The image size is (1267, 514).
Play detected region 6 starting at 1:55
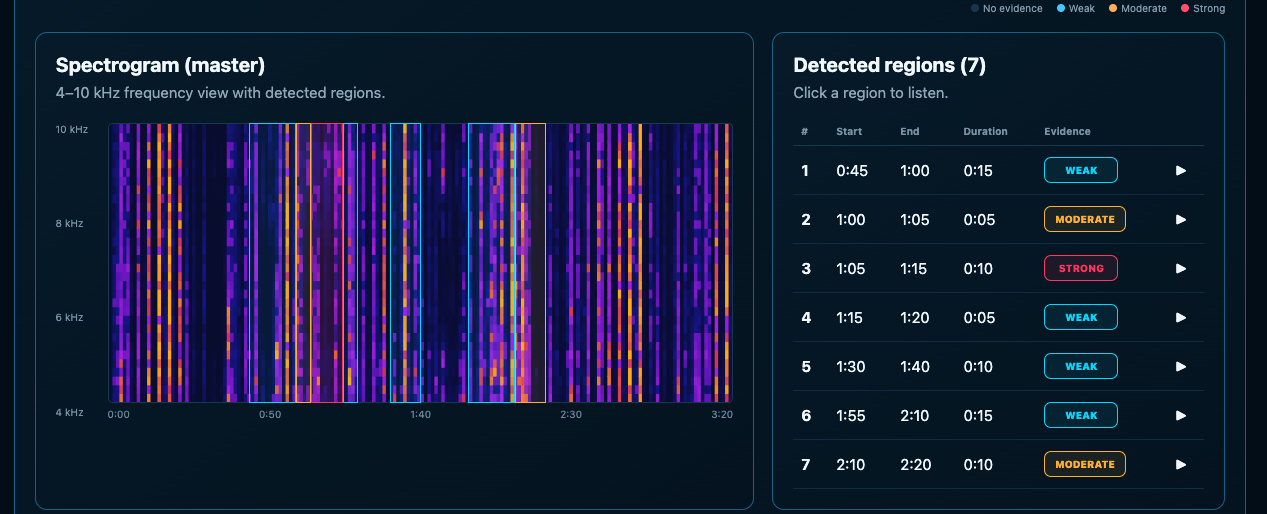(x=1181, y=415)
